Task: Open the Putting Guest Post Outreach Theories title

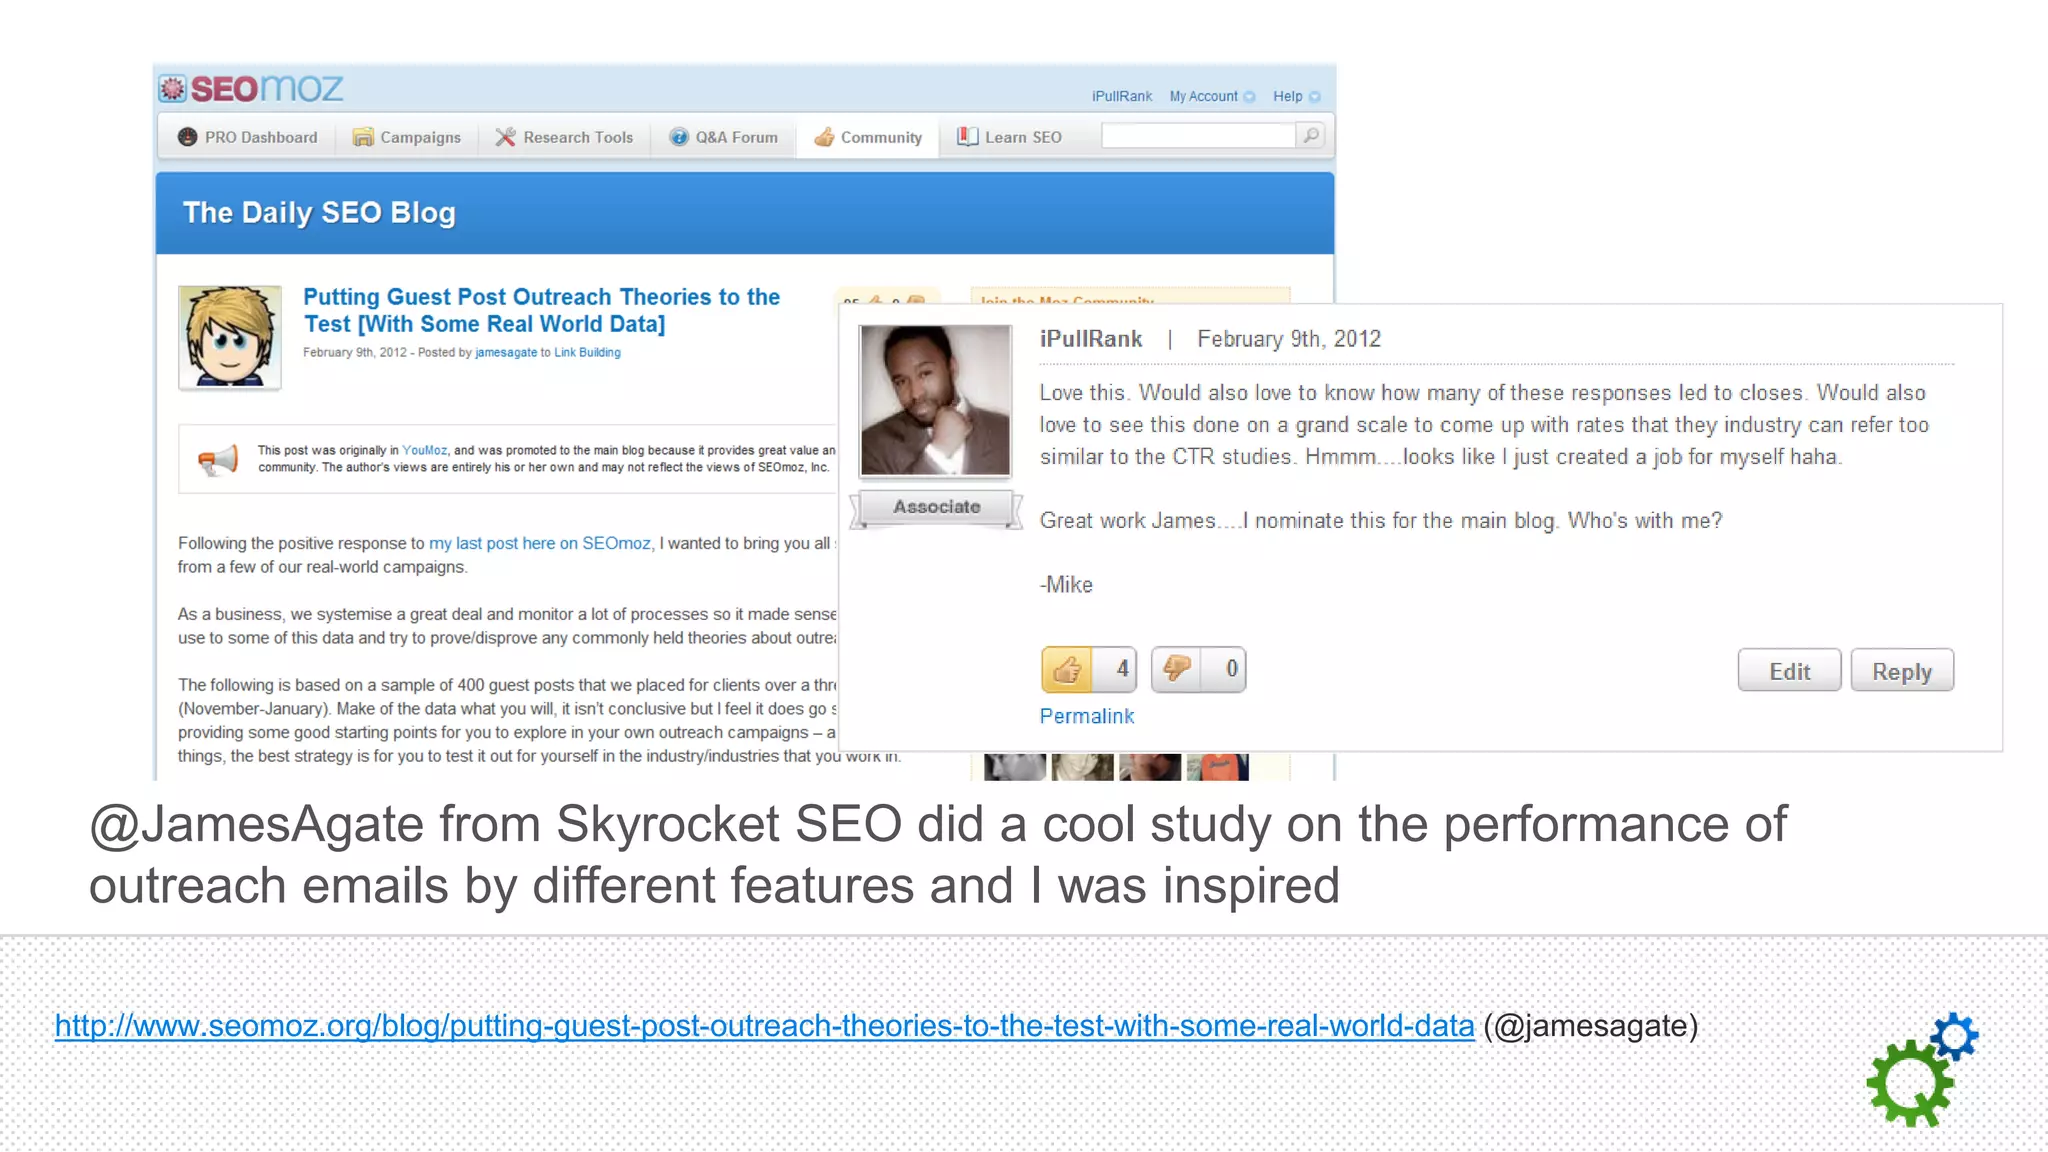Action: 541,310
